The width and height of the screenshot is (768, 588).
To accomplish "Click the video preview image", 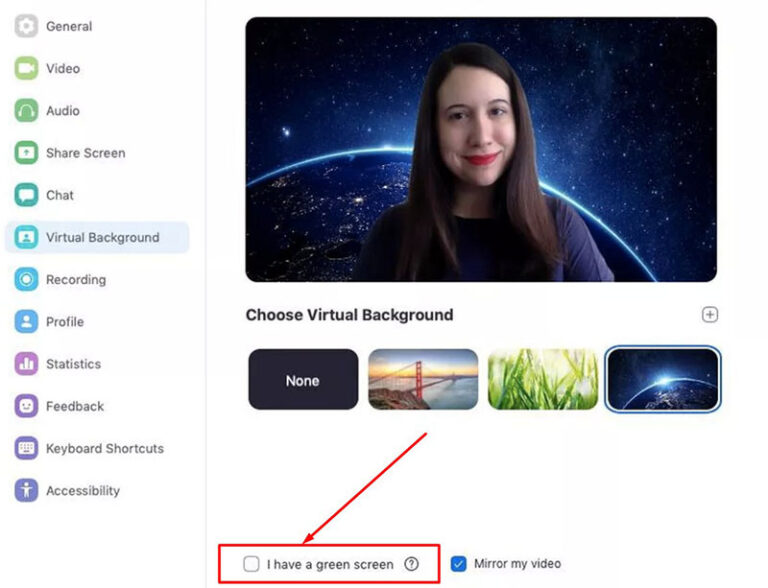I will 481,149.
